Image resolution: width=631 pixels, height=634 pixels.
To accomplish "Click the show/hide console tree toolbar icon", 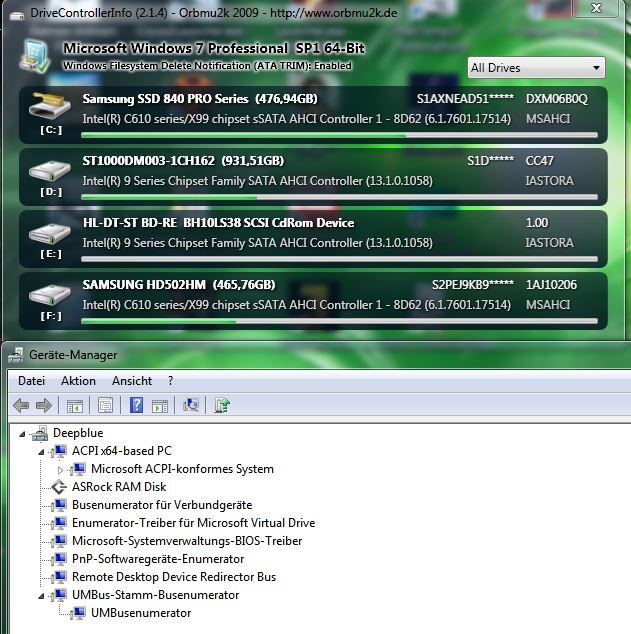I will 75,406.
